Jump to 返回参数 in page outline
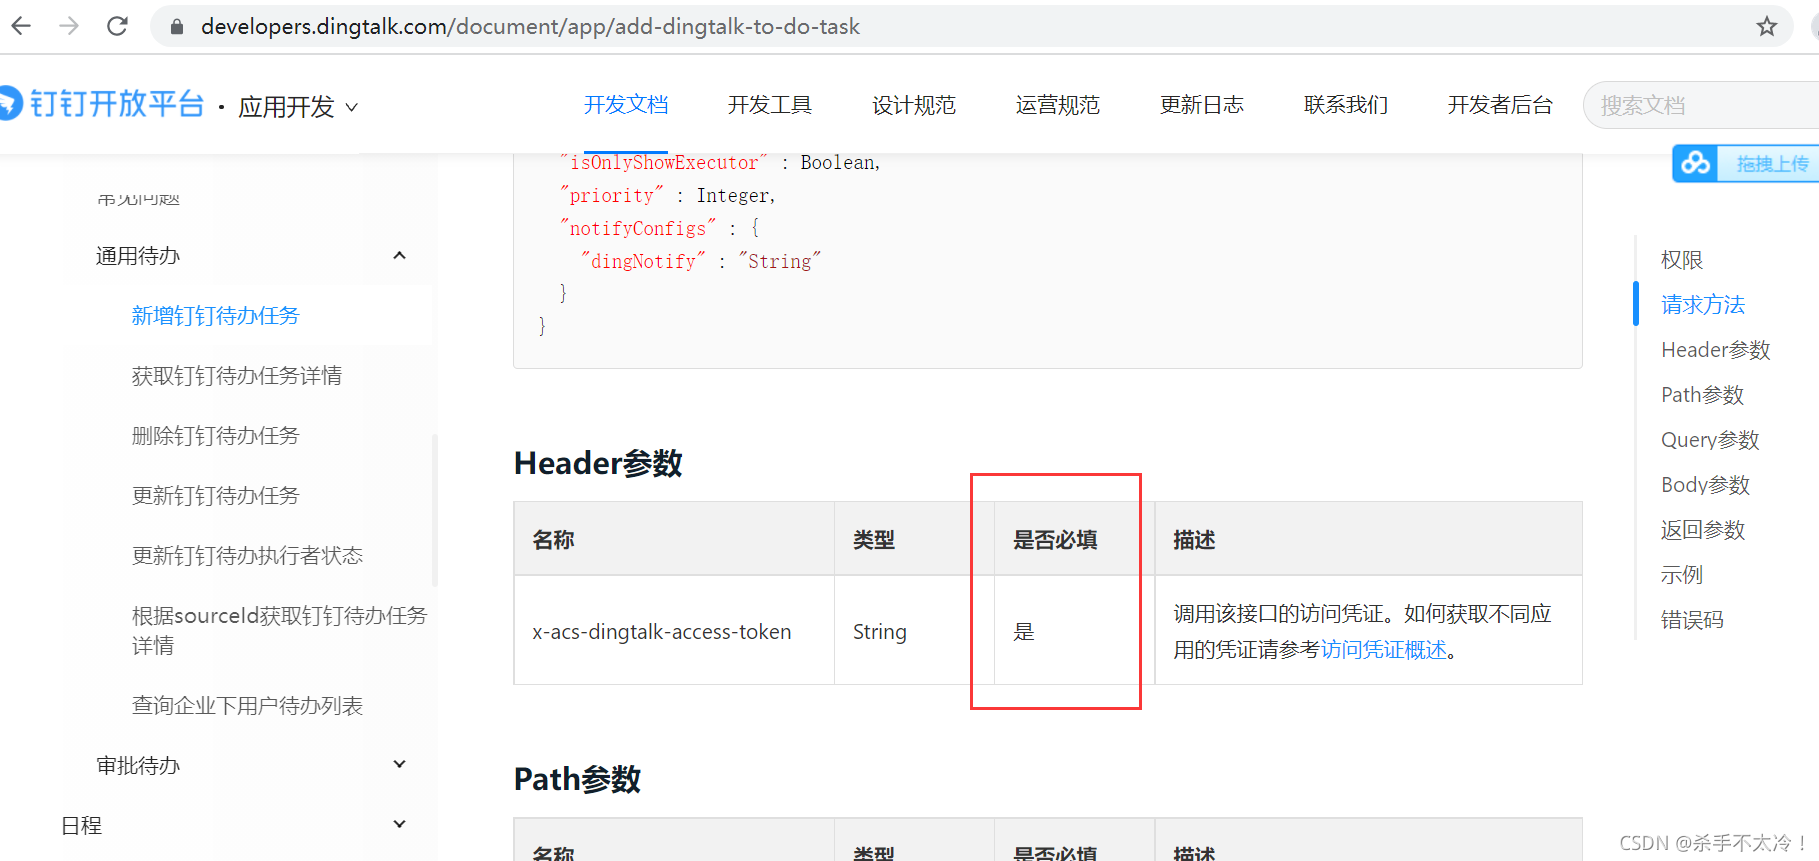Screen dimensions: 1819x861 tap(1703, 530)
